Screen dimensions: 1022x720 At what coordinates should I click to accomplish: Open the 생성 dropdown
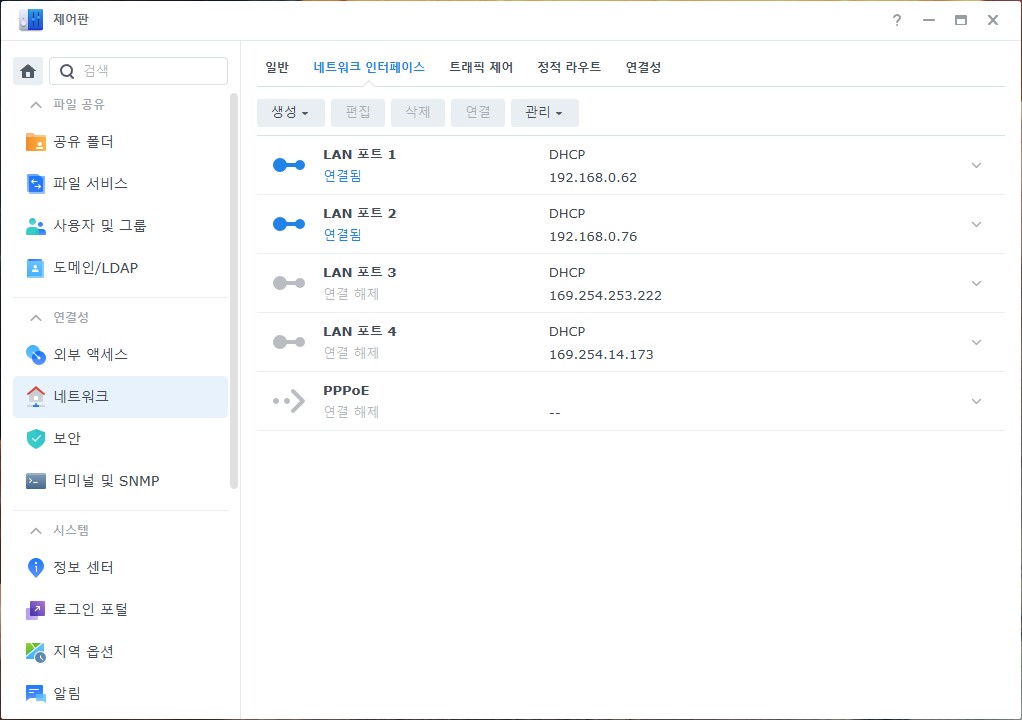(290, 113)
